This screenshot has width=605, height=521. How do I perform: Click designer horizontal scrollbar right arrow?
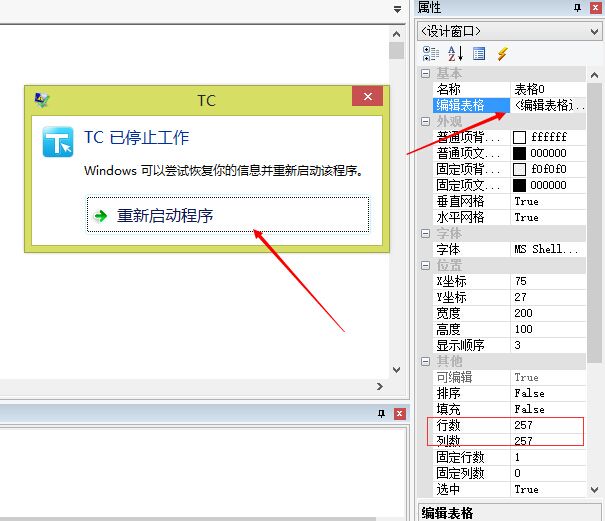380,386
